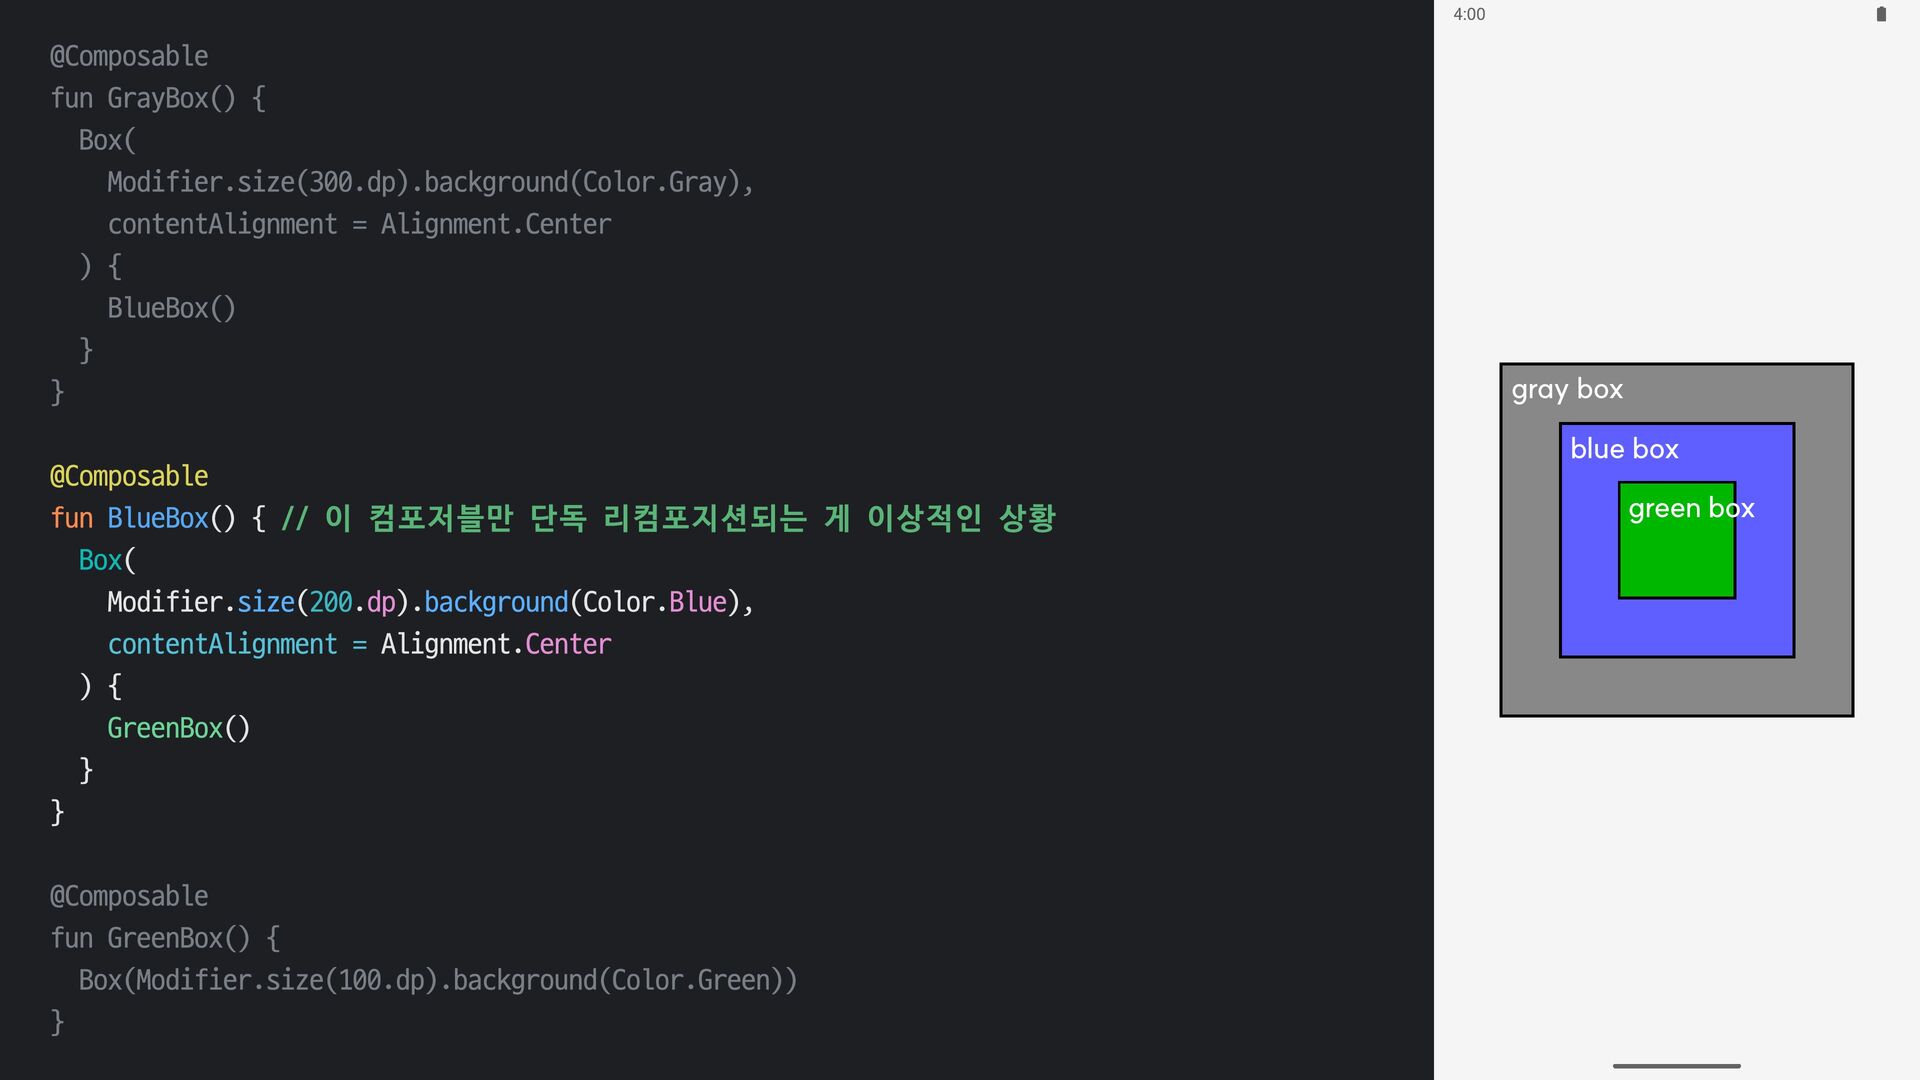Click the highlighted contentAlignment parameter
Image resolution: width=1920 pixels, height=1080 pixels.
pos(222,644)
